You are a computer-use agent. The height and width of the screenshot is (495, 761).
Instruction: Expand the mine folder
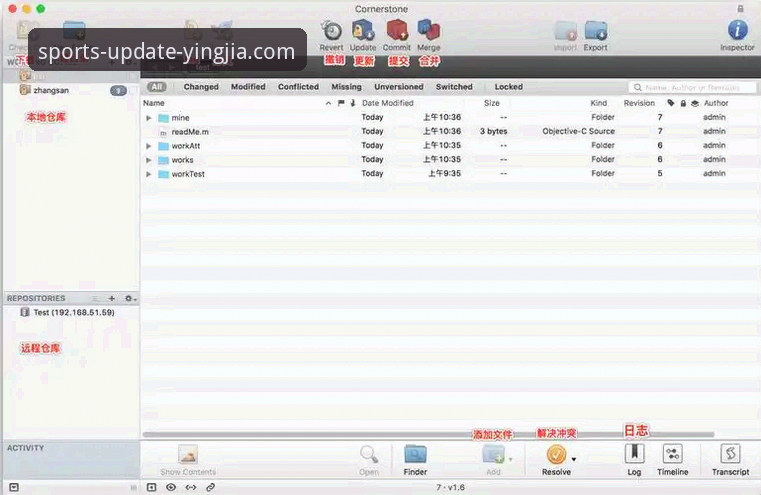tap(149, 118)
